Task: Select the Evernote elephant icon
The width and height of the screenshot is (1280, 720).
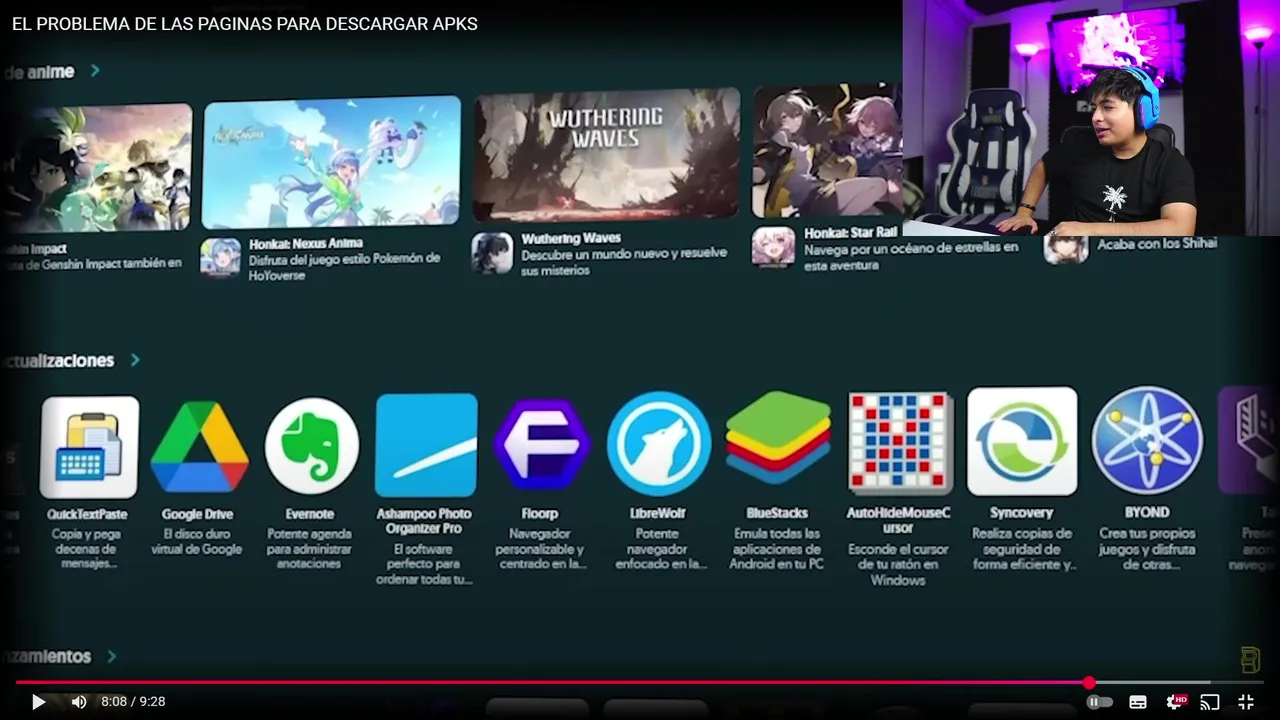Action: (x=312, y=446)
